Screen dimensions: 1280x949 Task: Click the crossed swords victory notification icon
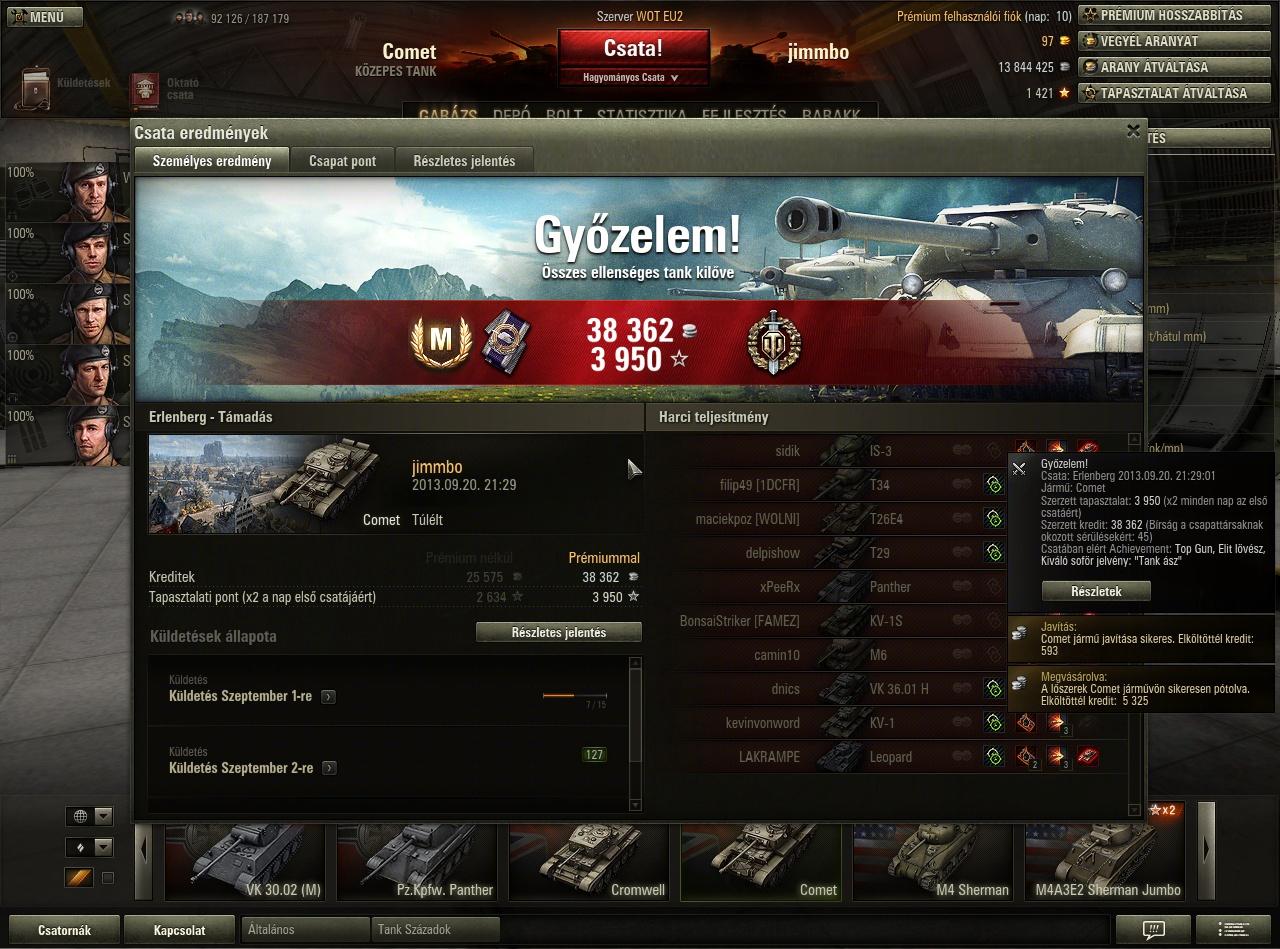(1019, 468)
